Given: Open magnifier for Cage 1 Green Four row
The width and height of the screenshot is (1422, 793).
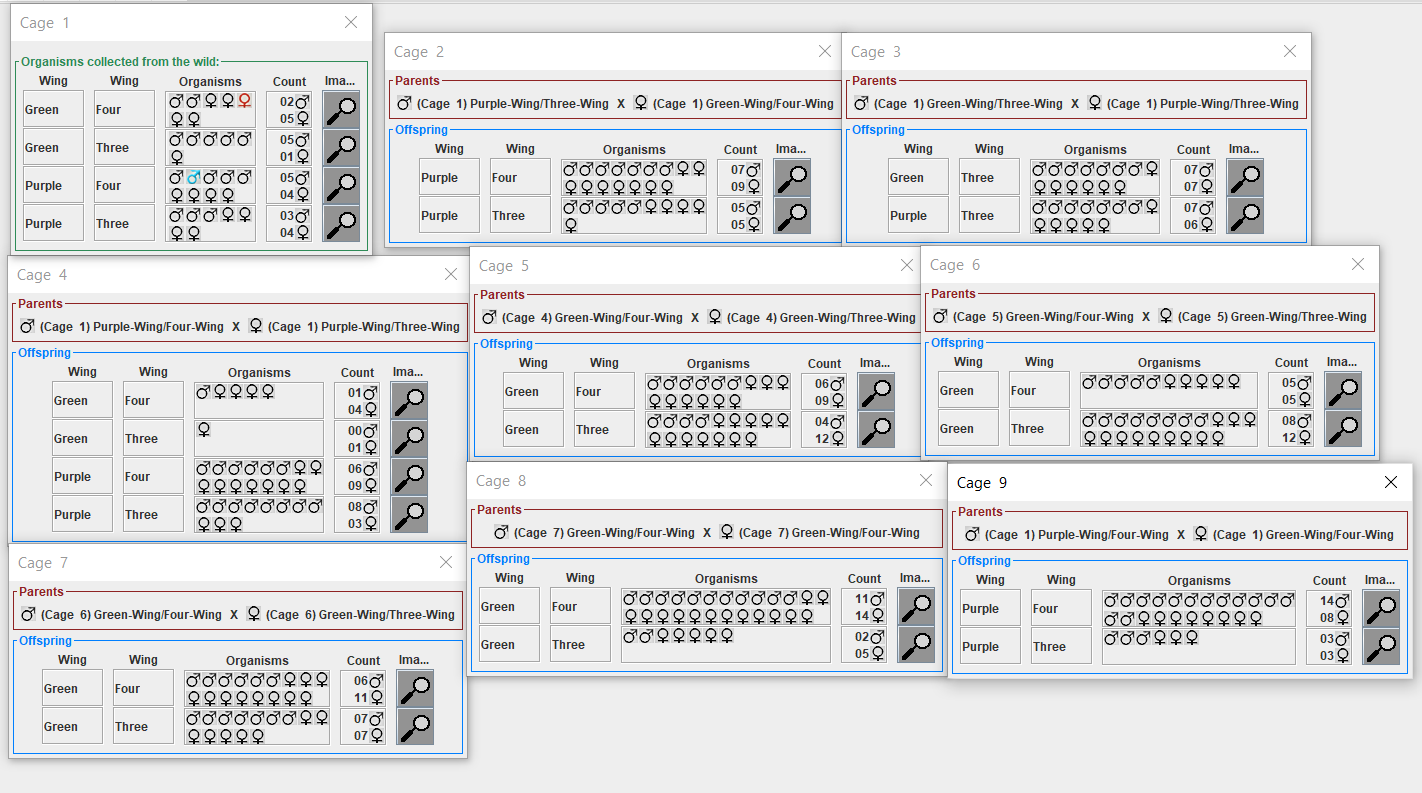Looking at the screenshot, I should click(x=341, y=109).
